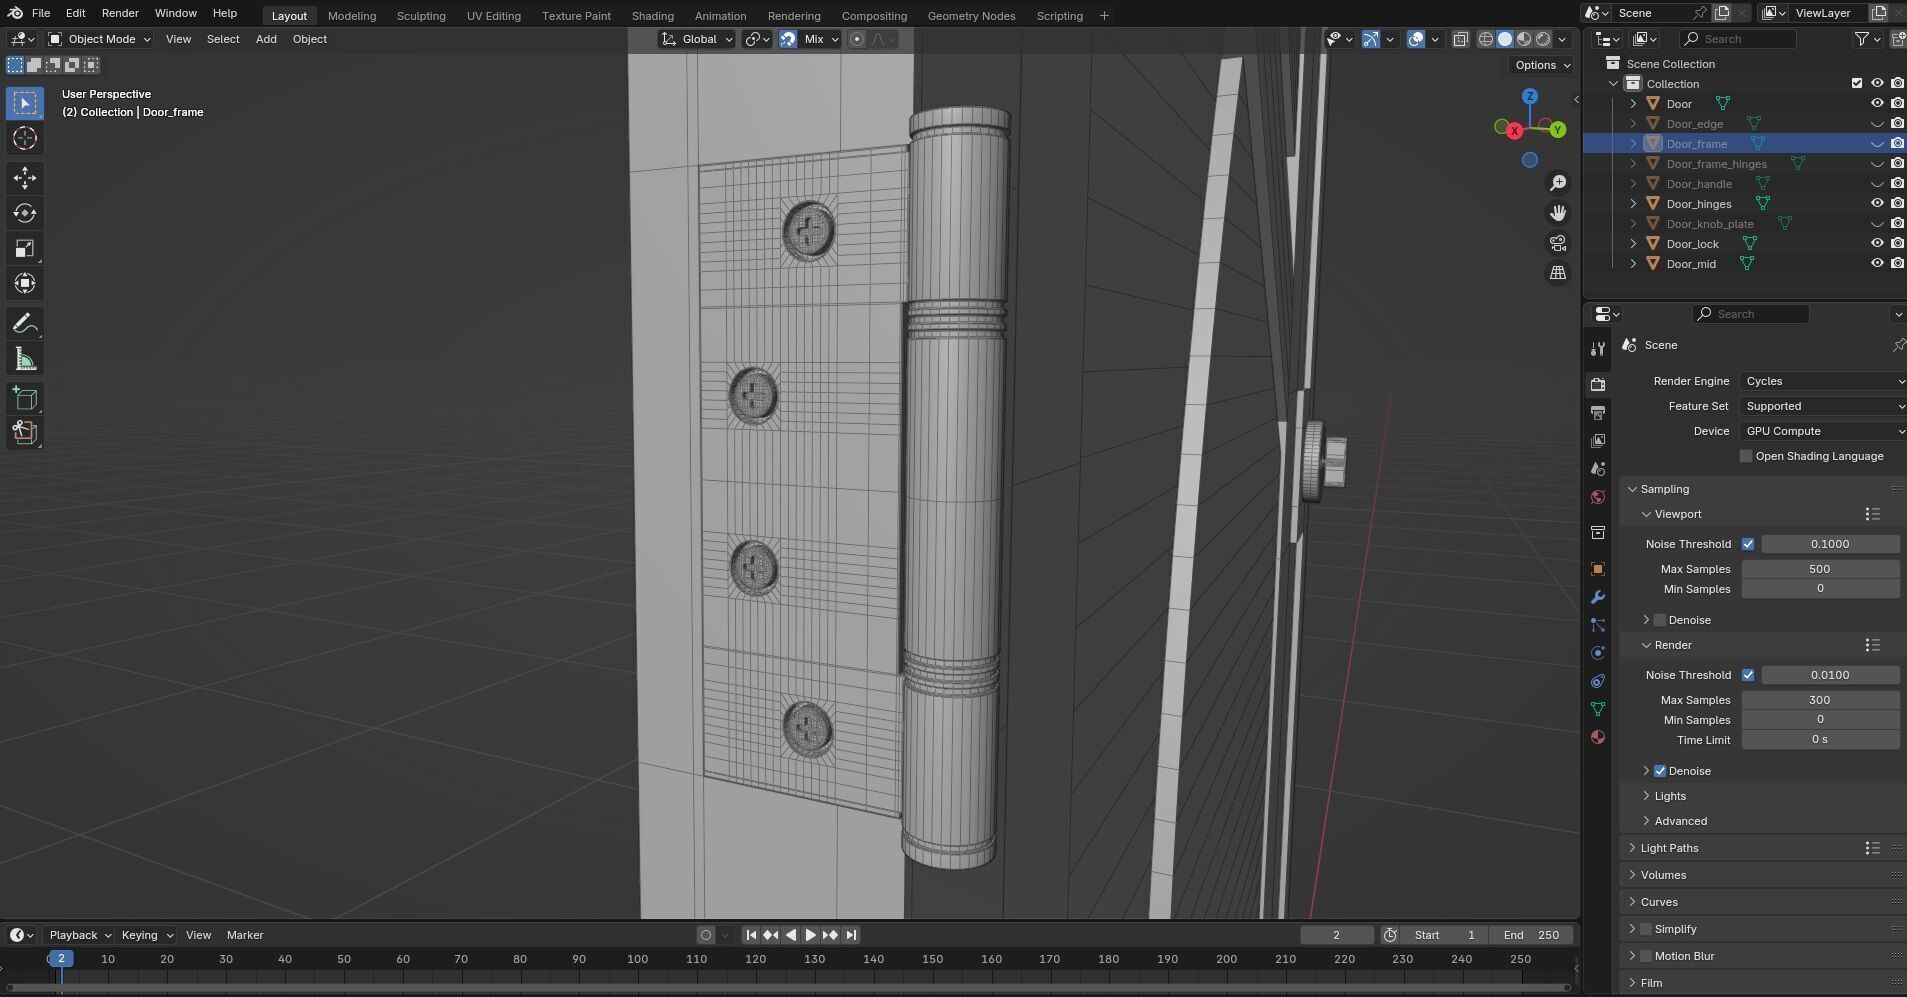Switch to wireframe viewport shading
Screen dimensions: 1907x997
(1486, 39)
